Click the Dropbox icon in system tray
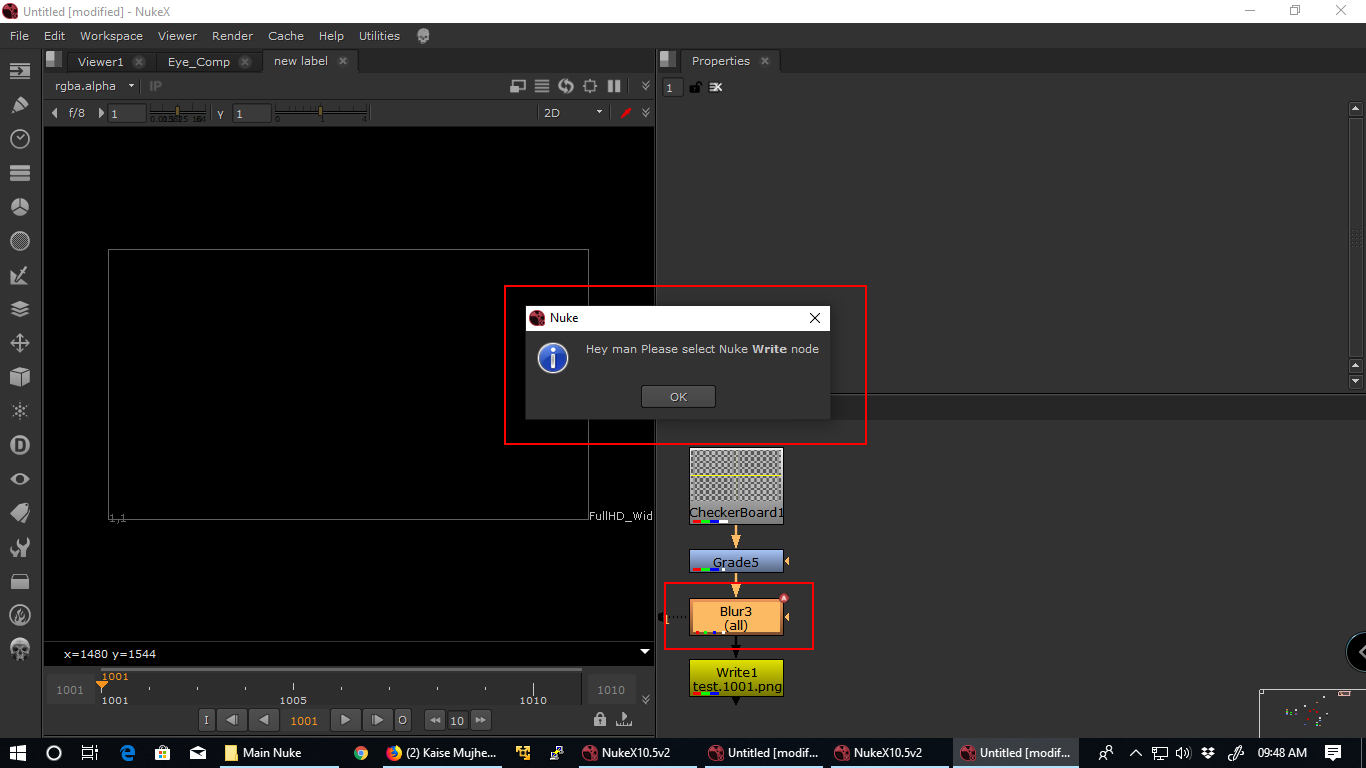This screenshot has height=768, width=1366. [x=1208, y=753]
